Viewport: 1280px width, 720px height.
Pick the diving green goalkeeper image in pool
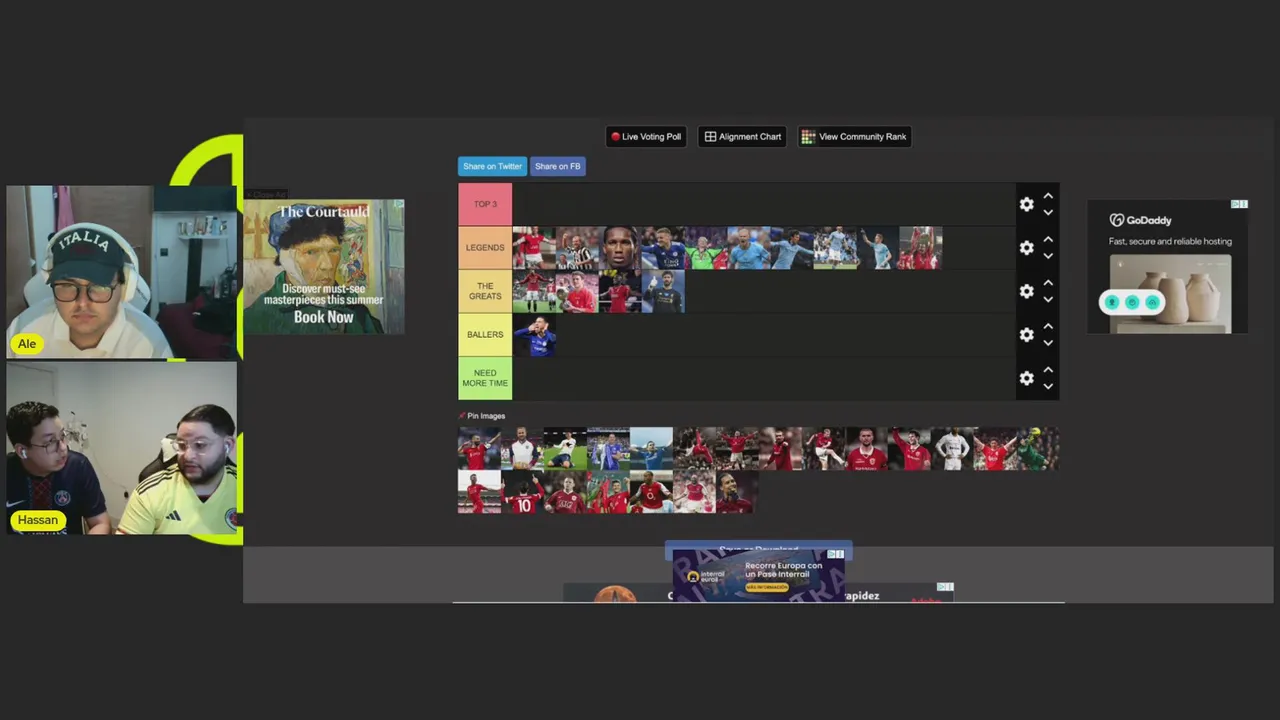click(x=1038, y=449)
